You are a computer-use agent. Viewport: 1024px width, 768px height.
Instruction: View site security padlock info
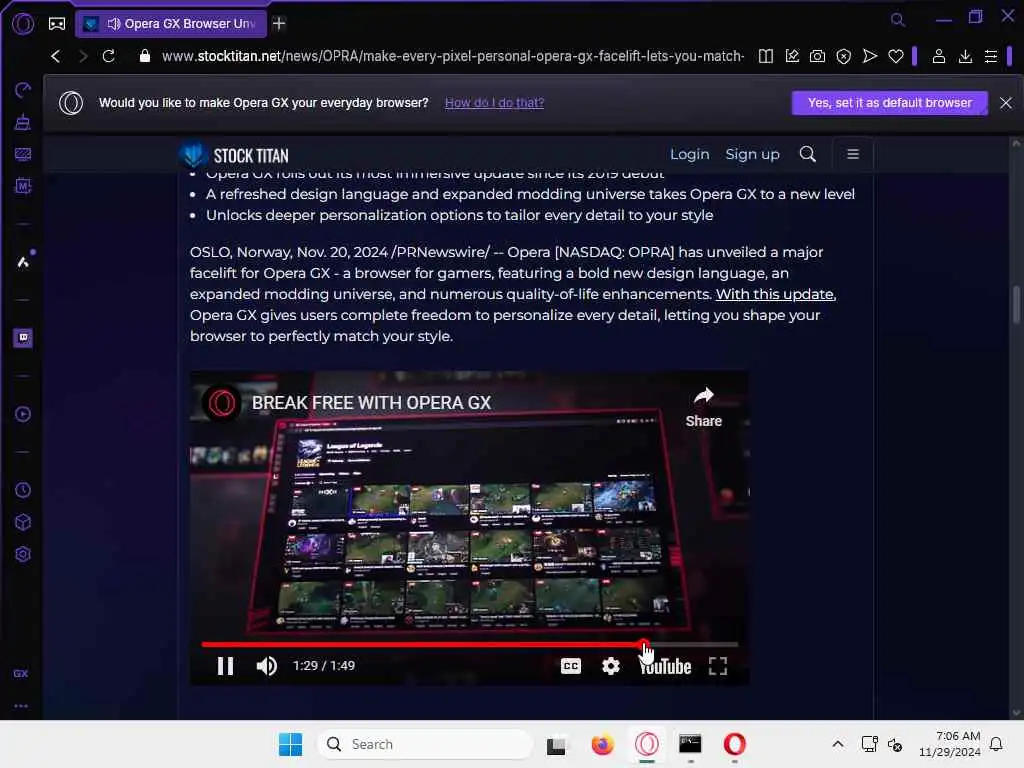(x=145, y=56)
